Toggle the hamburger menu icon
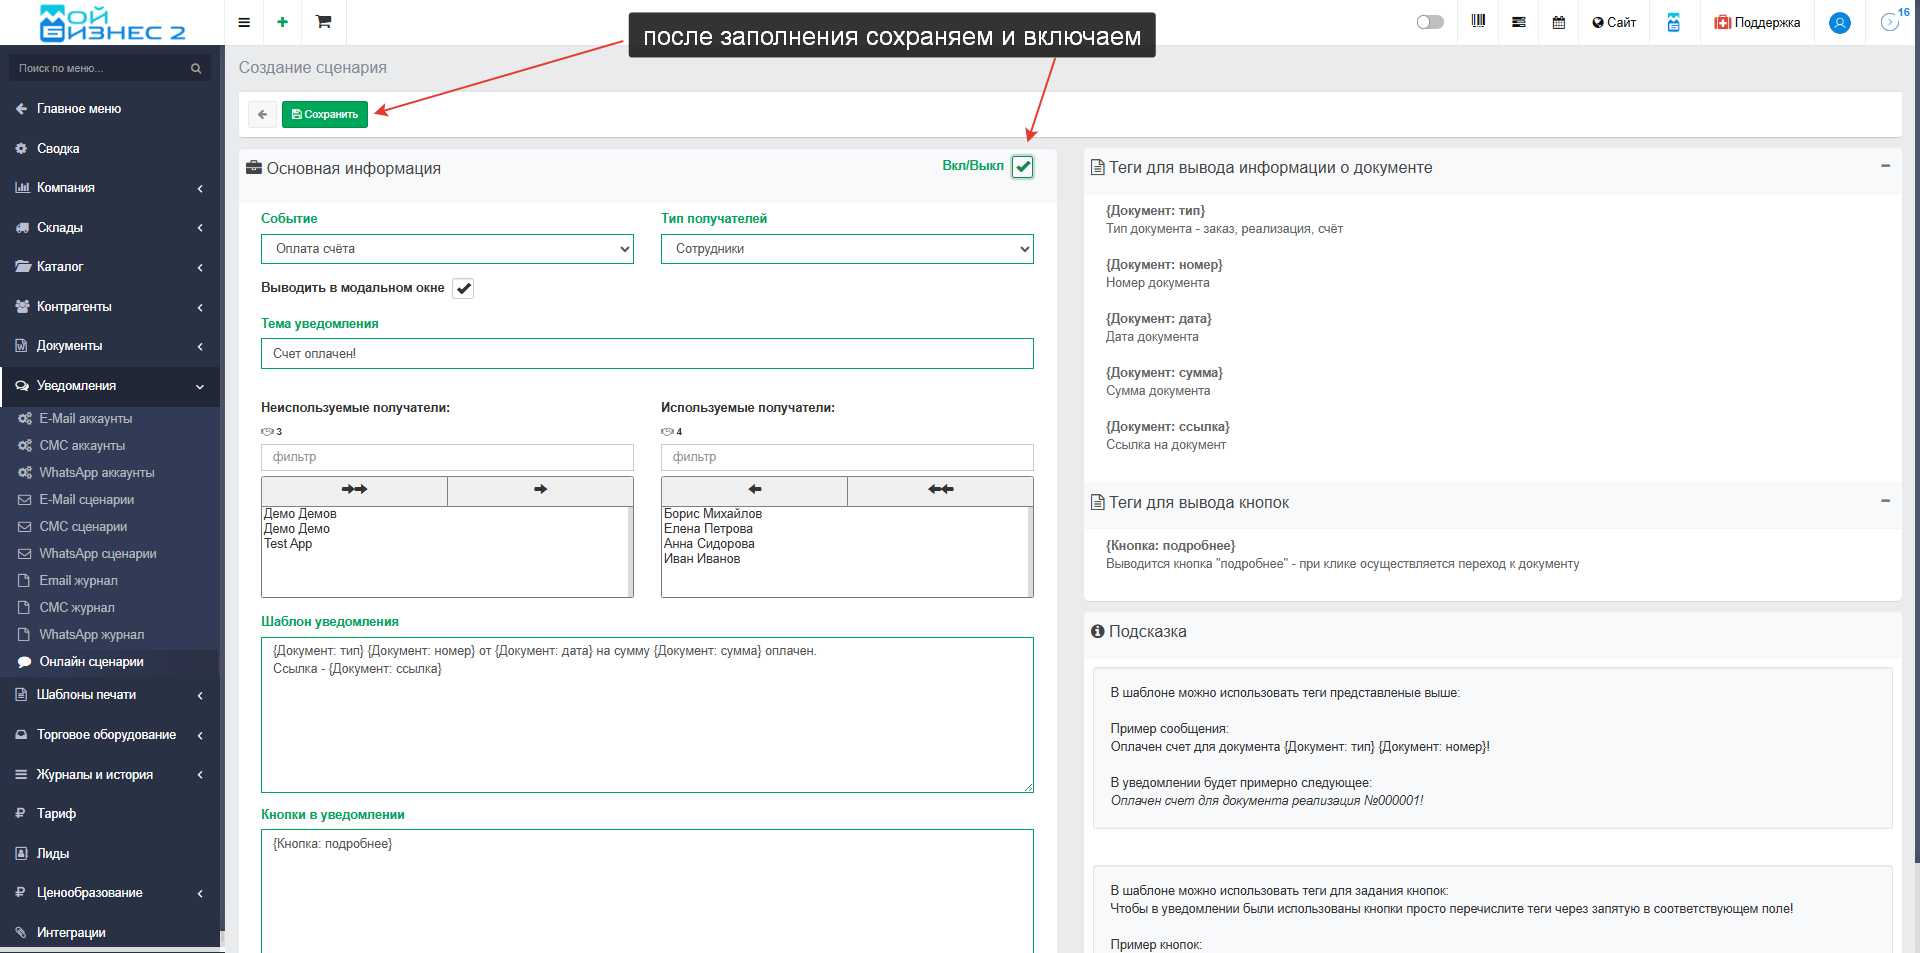The height and width of the screenshot is (953, 1920). tap(244, 22)
